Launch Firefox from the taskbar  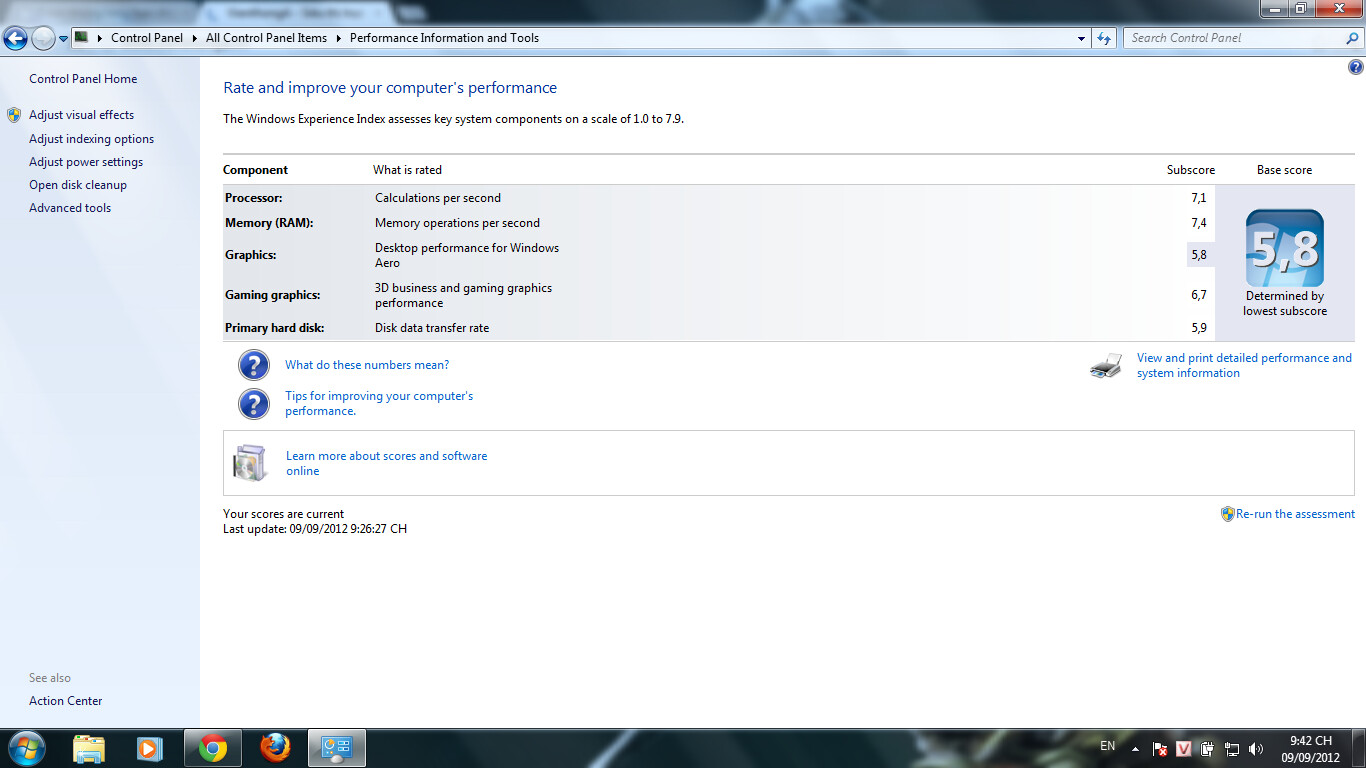coord(275,748)
